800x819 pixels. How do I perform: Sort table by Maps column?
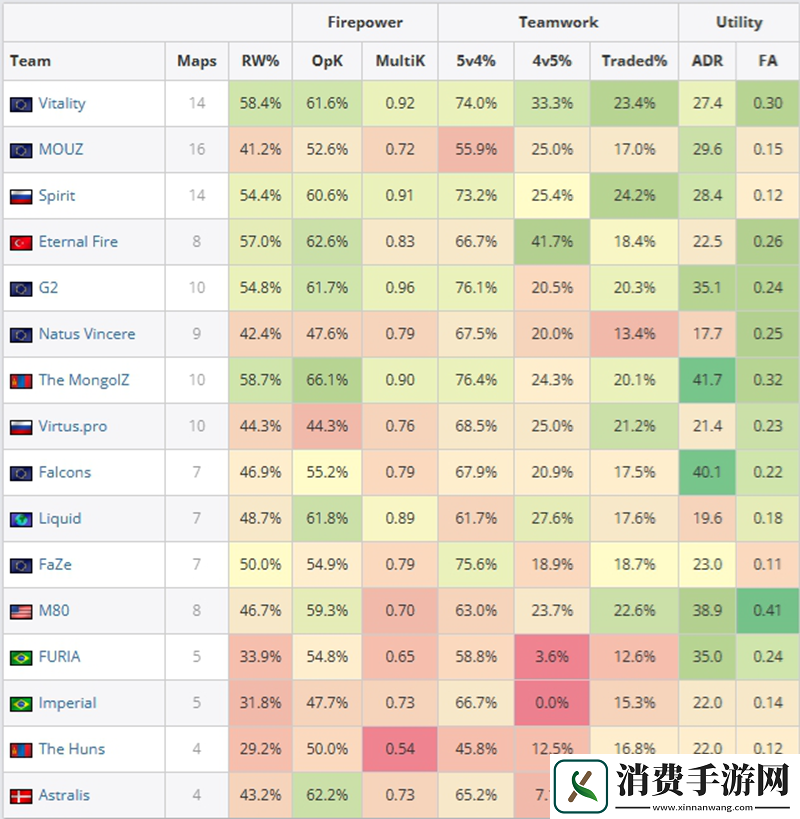(197, 61)
